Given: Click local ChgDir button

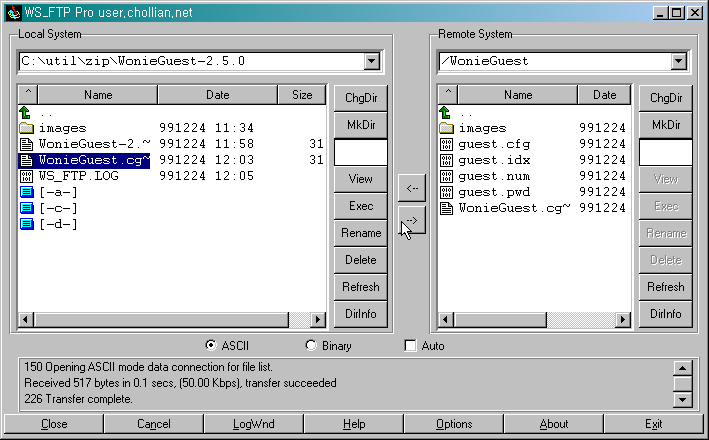Looking at the screenshot, I should (x=361, y=98).
